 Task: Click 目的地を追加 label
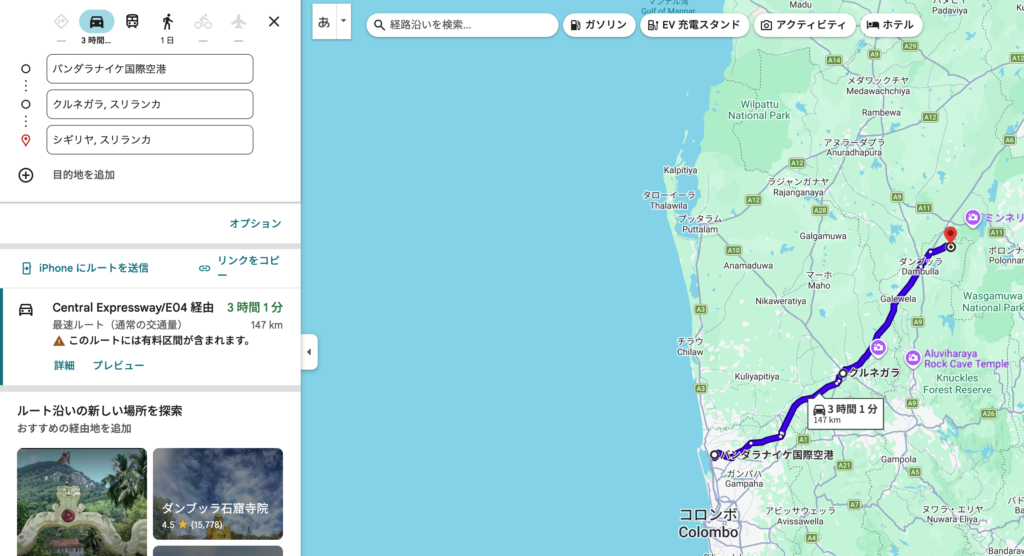pyautogui.click(x=84, y=175)
